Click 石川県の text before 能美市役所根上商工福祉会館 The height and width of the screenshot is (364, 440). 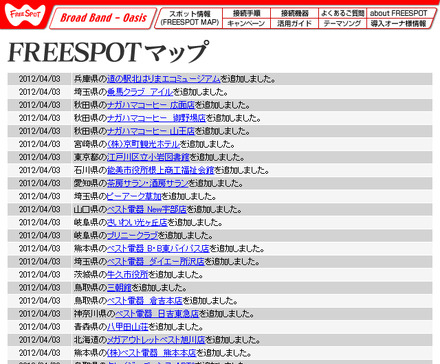90,170
